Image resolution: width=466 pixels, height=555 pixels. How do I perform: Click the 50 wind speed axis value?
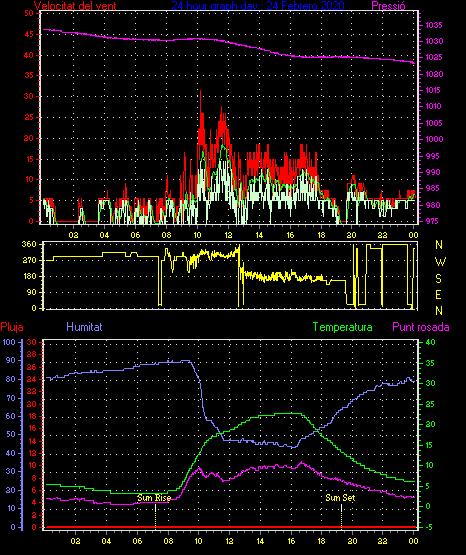point(29,13)
